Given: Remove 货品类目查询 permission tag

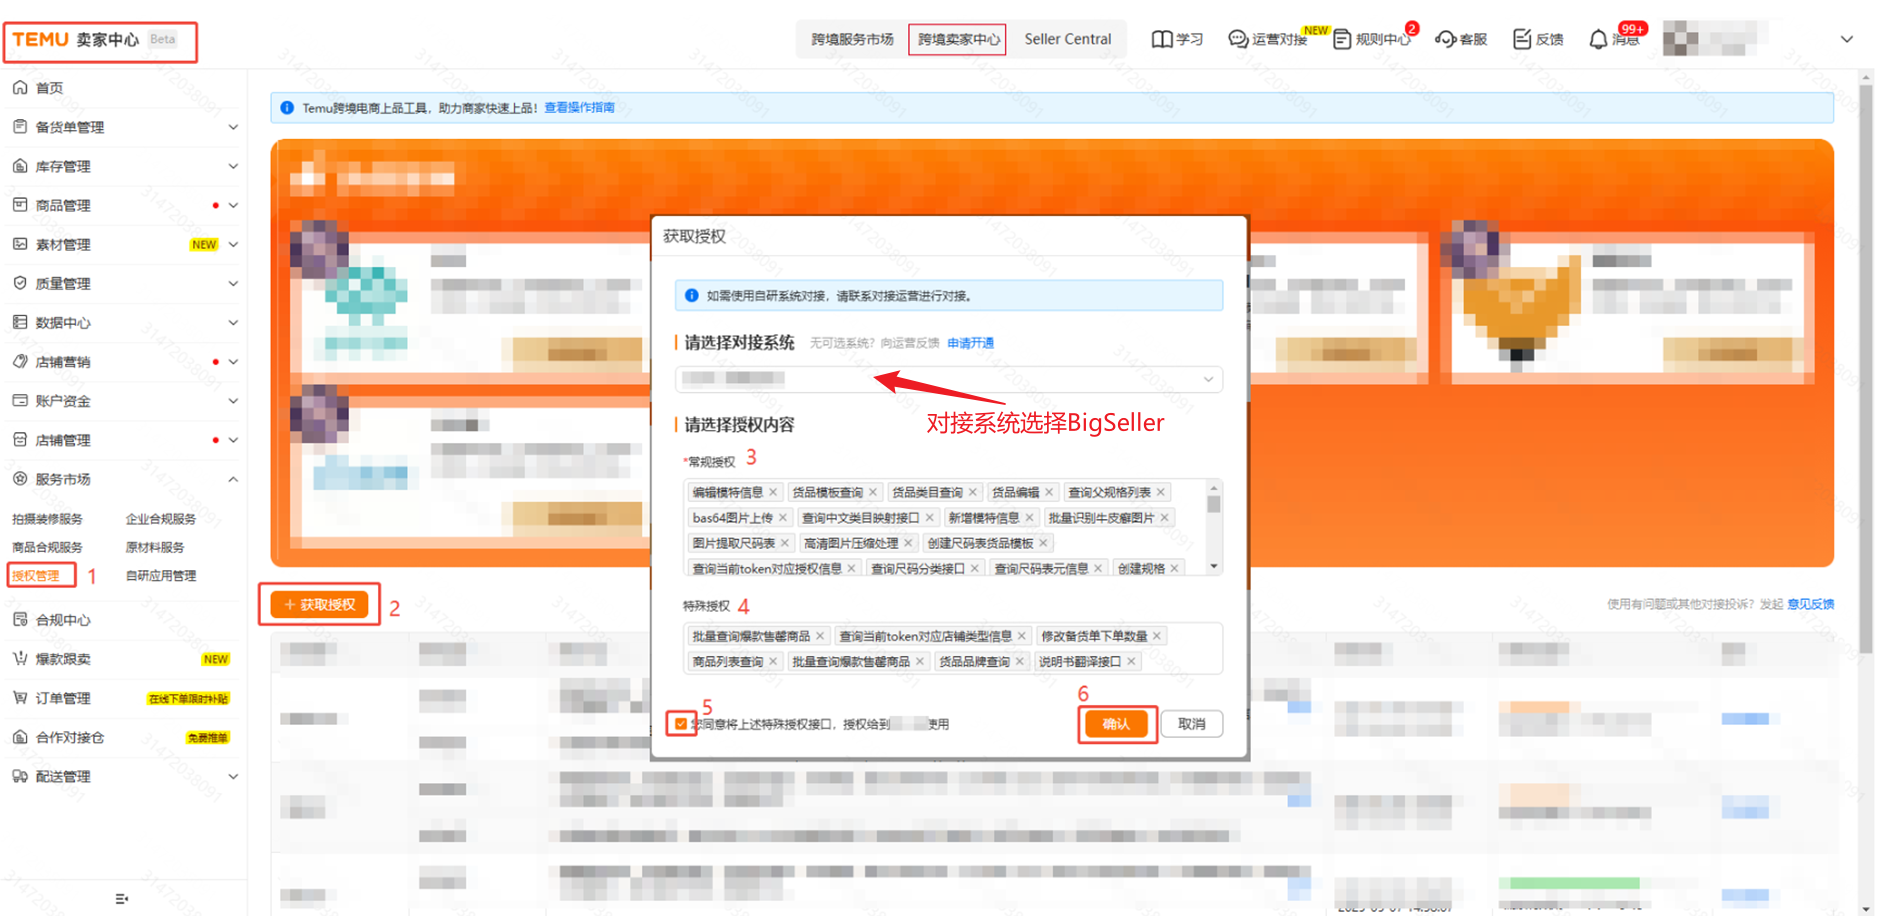Looking at the screenshot, I should [972, 492].
